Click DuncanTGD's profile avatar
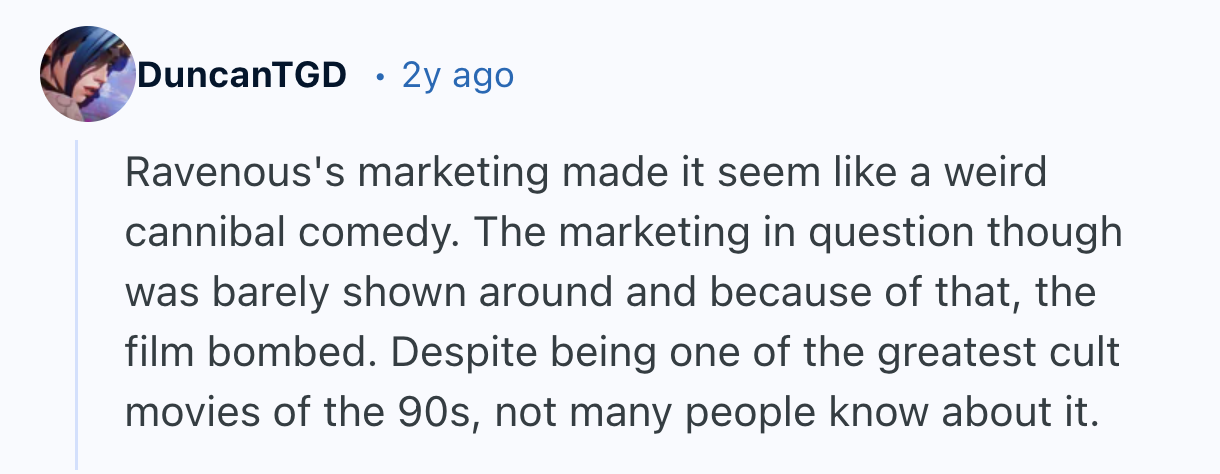This screenshot has height=474, width=1220. click(87, 75)
